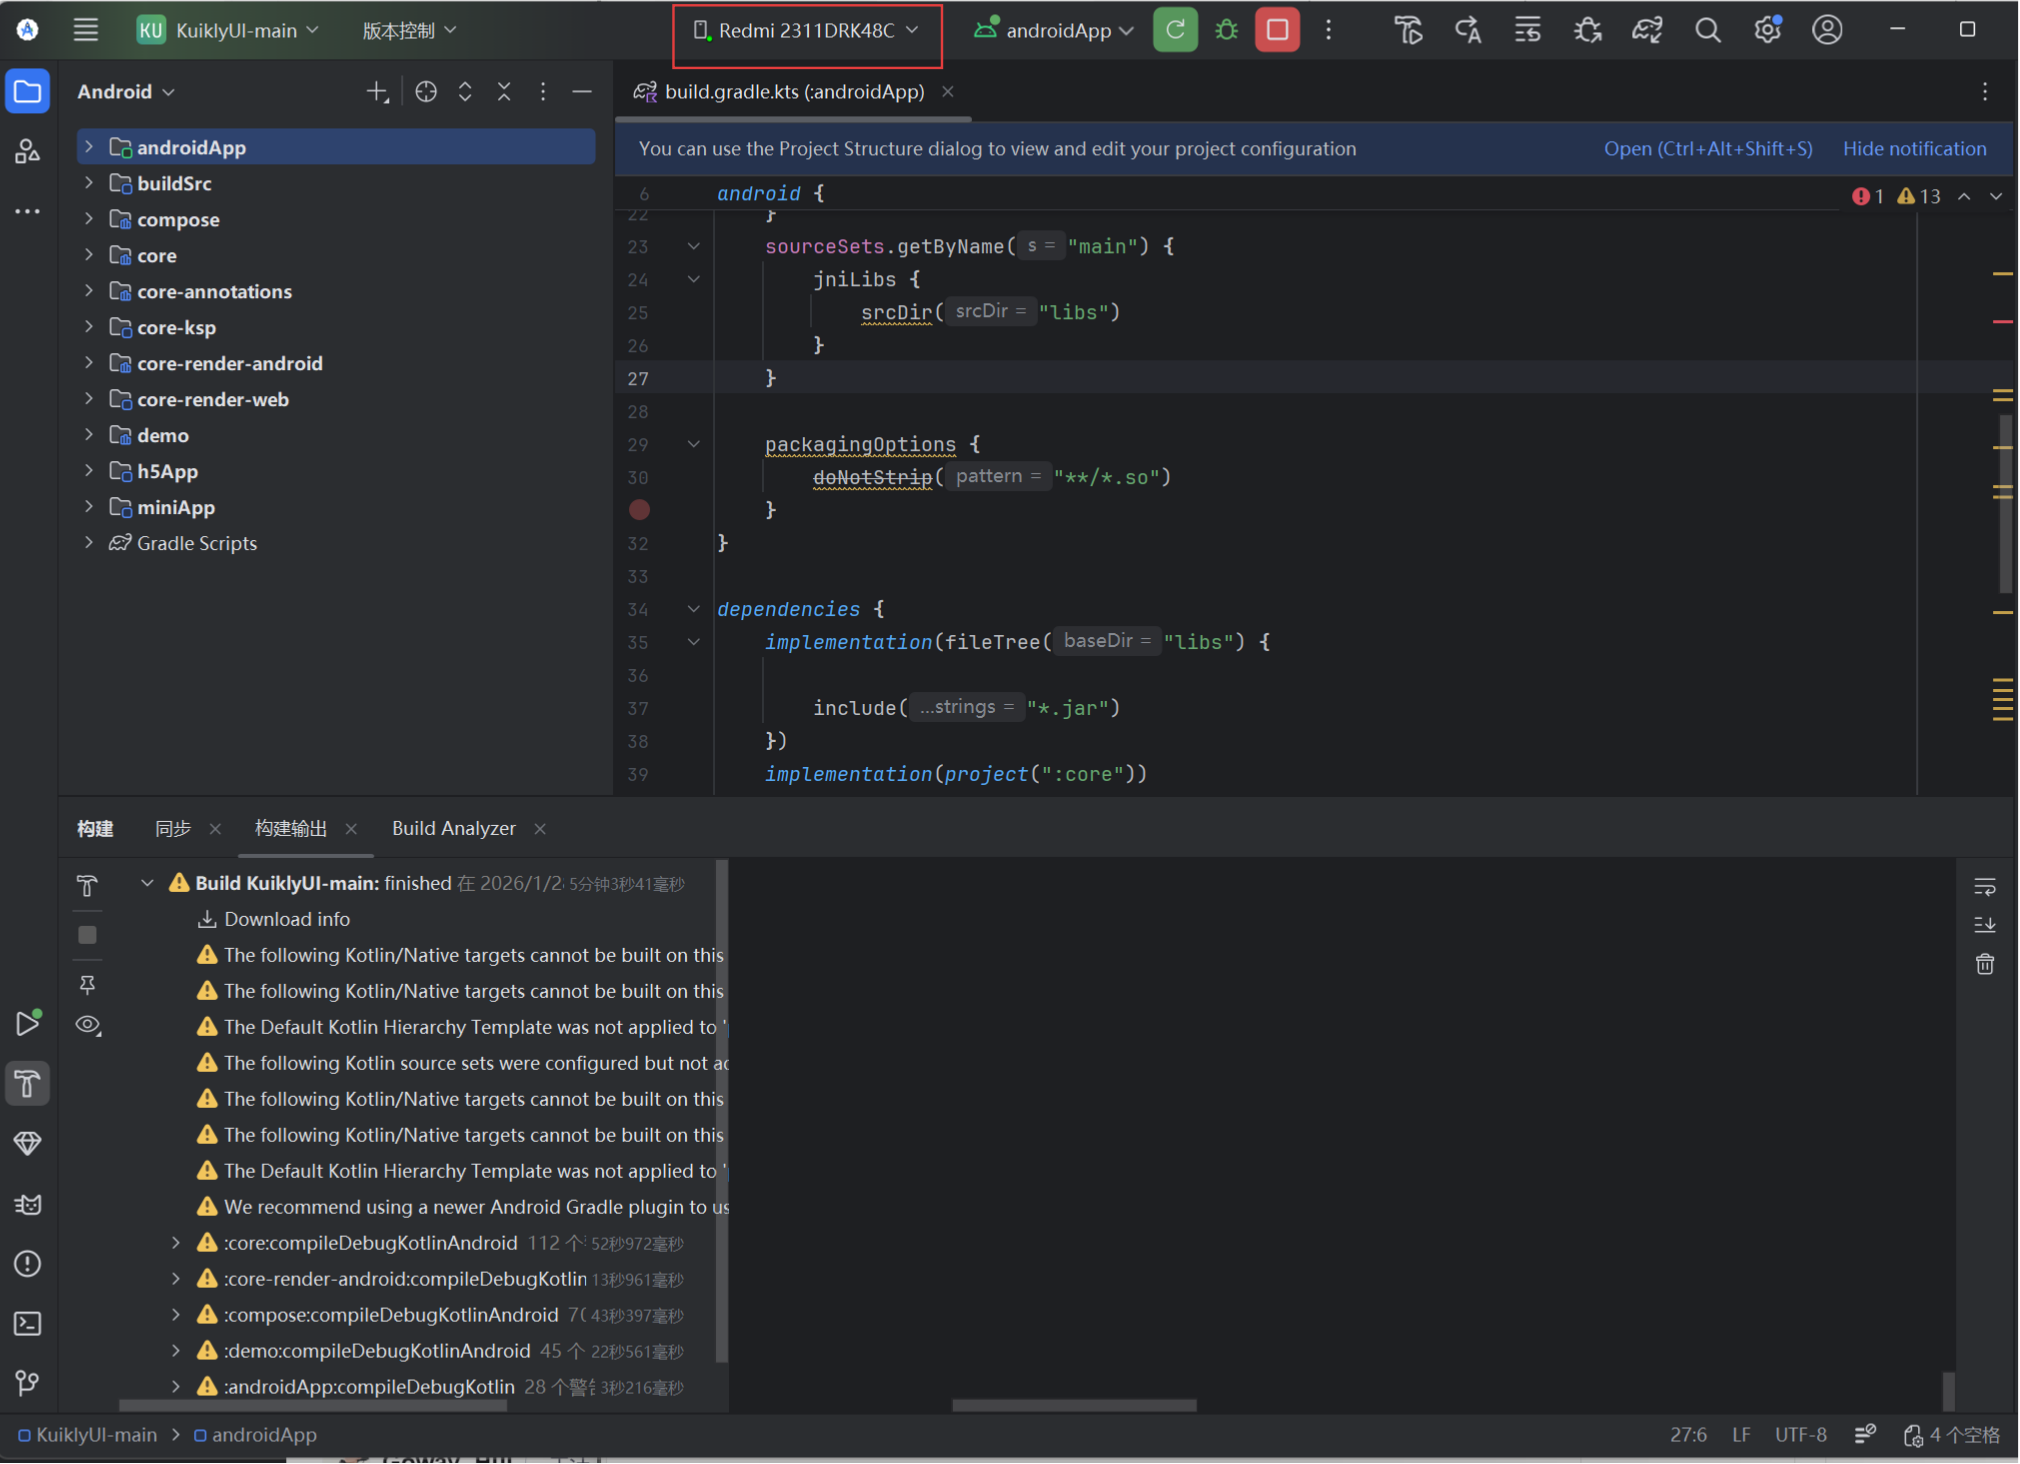Screen dimensions: 2020x1464
Task: Click the Stop run button
Action: point(1277,30)
